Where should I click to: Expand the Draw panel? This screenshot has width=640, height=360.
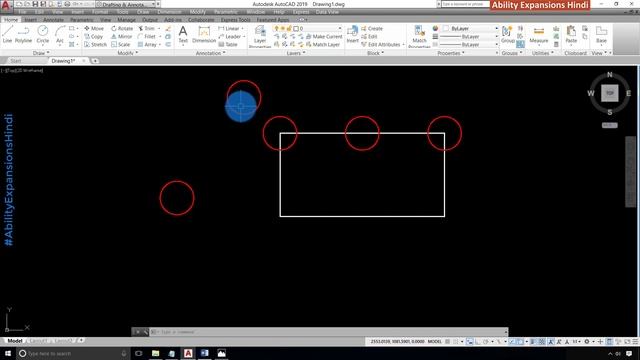[x=41, y=53]
